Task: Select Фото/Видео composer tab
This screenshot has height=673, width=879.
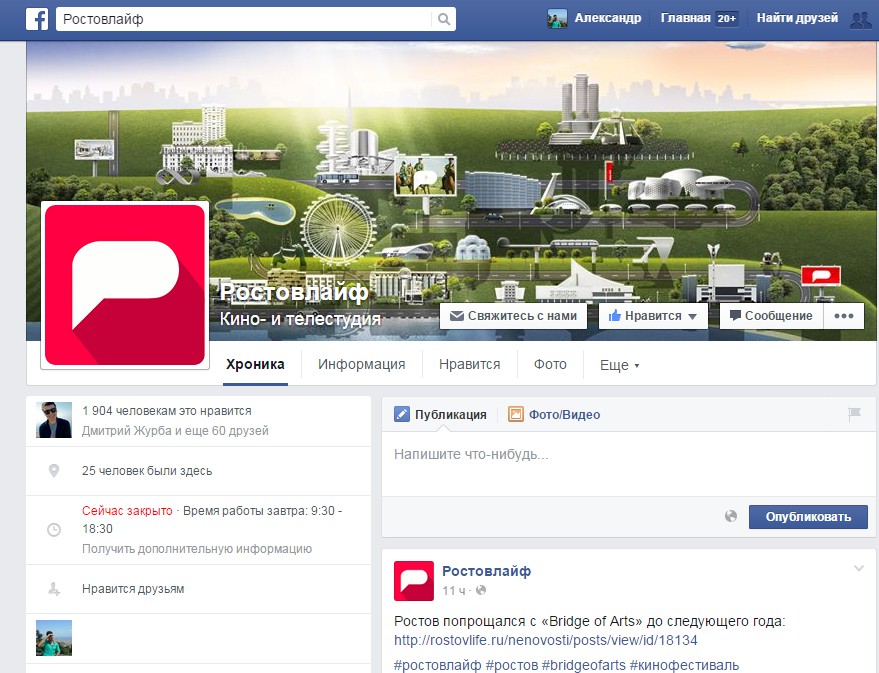Action: point(554,415)
